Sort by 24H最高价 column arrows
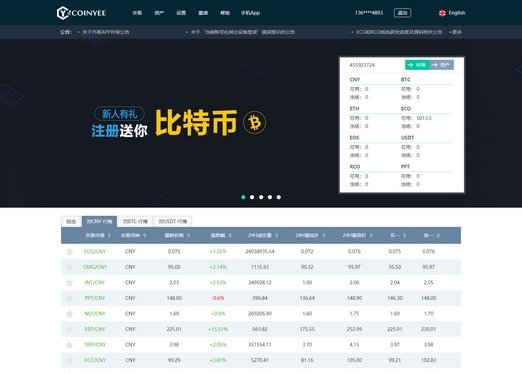Image resolution: width=522 pixels, height=373 pixels. coord(371,236)
